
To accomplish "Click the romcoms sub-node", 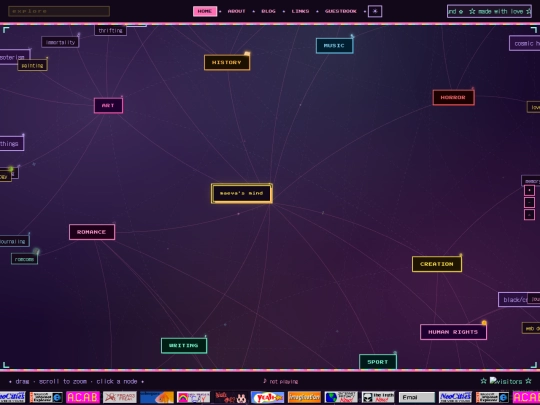I will 24,259.
